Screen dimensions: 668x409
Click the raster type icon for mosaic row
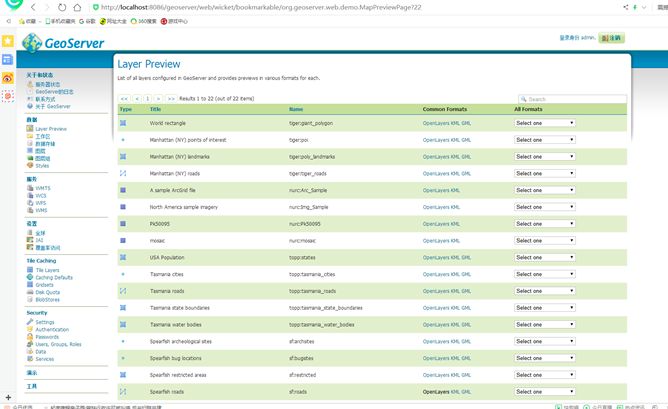[x=123, y=241]
